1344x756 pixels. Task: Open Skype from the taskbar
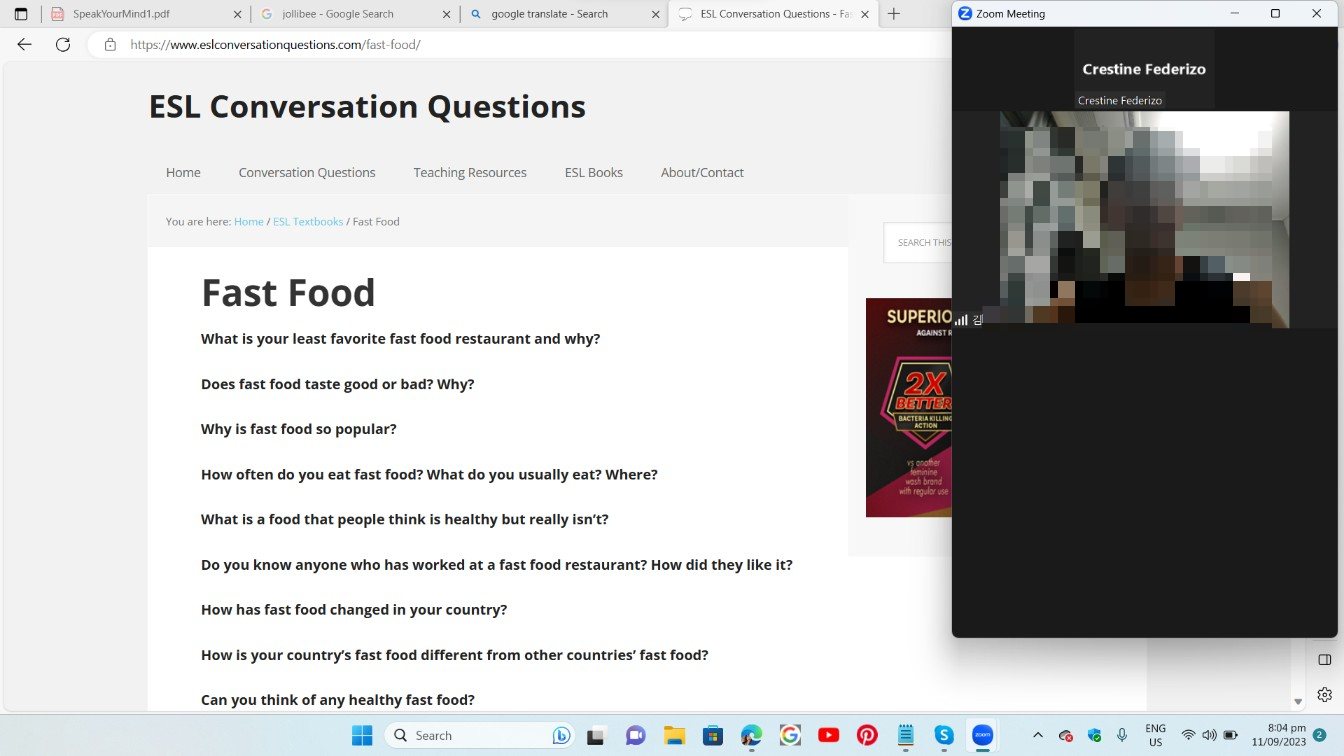tap(944, 735)
